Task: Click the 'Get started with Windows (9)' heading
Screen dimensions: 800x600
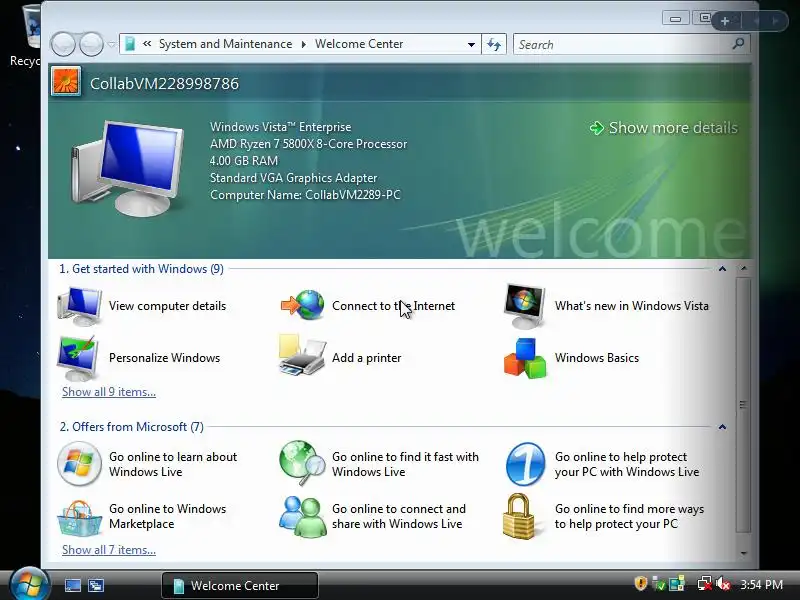Action: click(x=141, y=269)
